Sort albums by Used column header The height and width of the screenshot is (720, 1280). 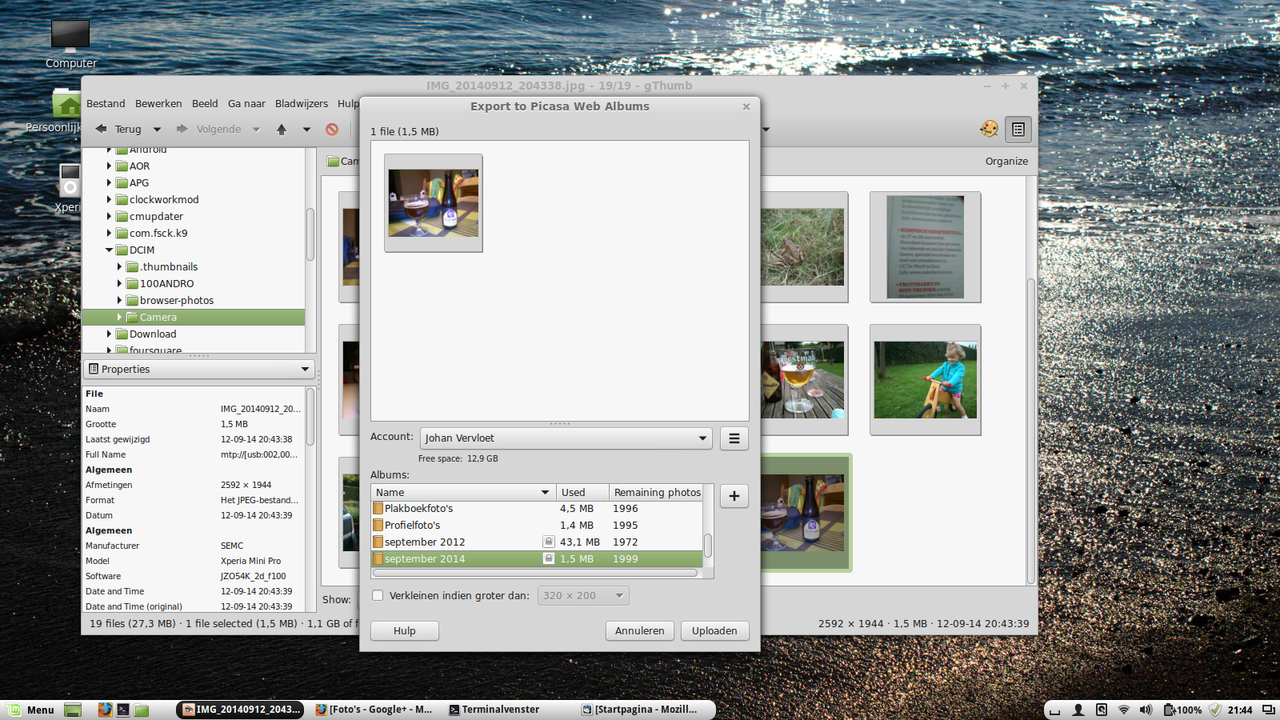click(582, 492)
